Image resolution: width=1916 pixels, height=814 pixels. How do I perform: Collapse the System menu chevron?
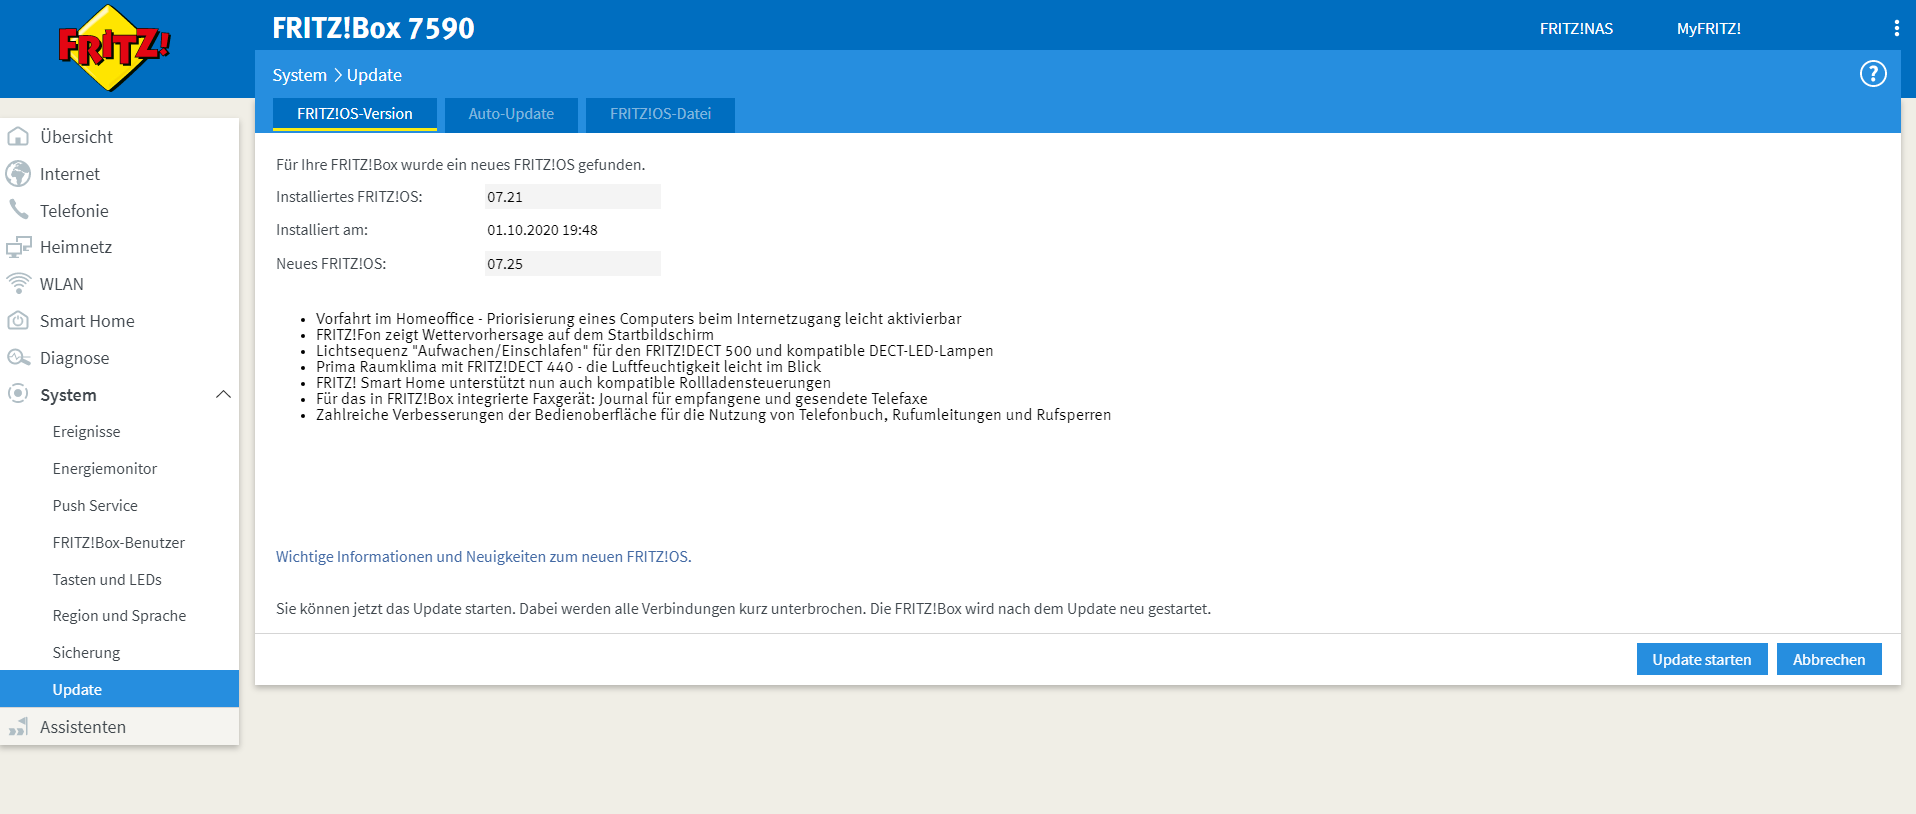(x=223, y=395)
